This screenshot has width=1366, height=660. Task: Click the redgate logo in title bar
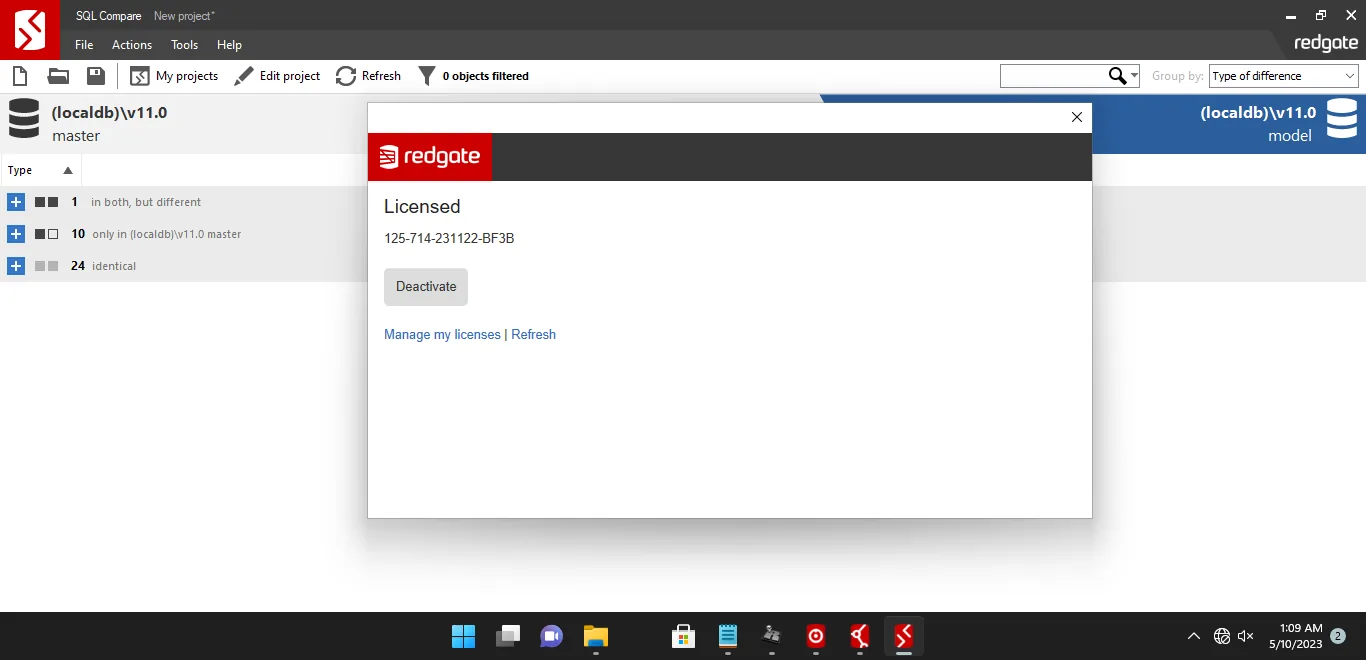(1326, 44)
